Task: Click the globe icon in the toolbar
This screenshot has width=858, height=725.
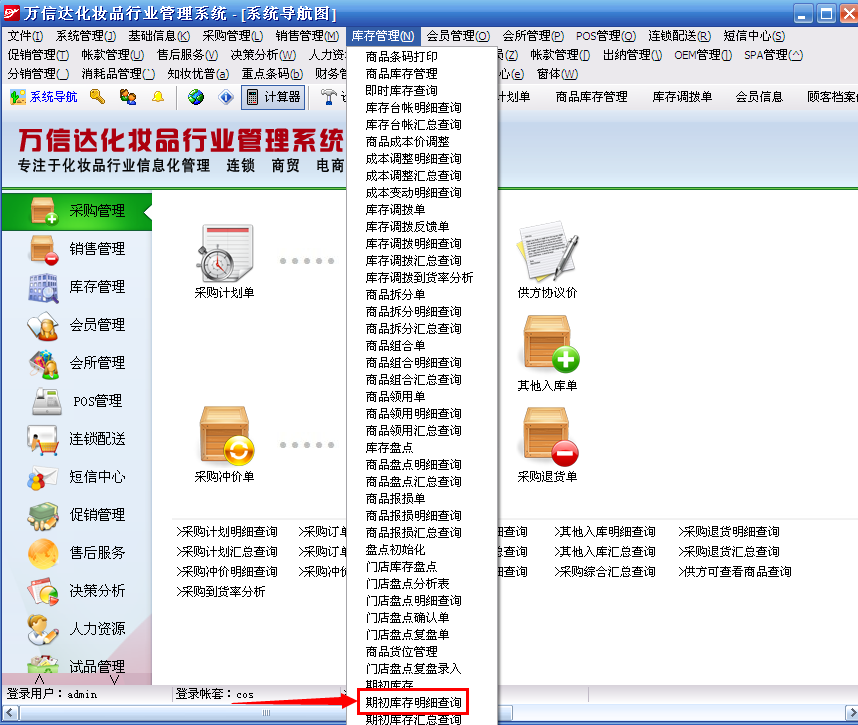Action: coord(196,97)
